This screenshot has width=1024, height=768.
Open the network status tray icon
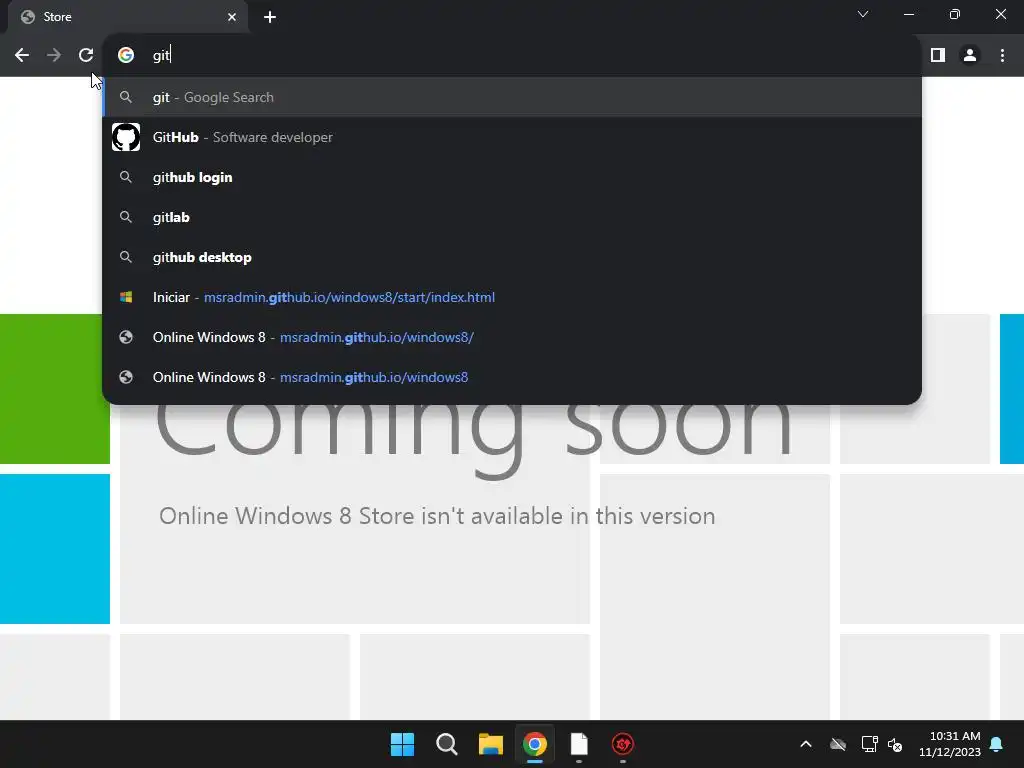(869, 744)
